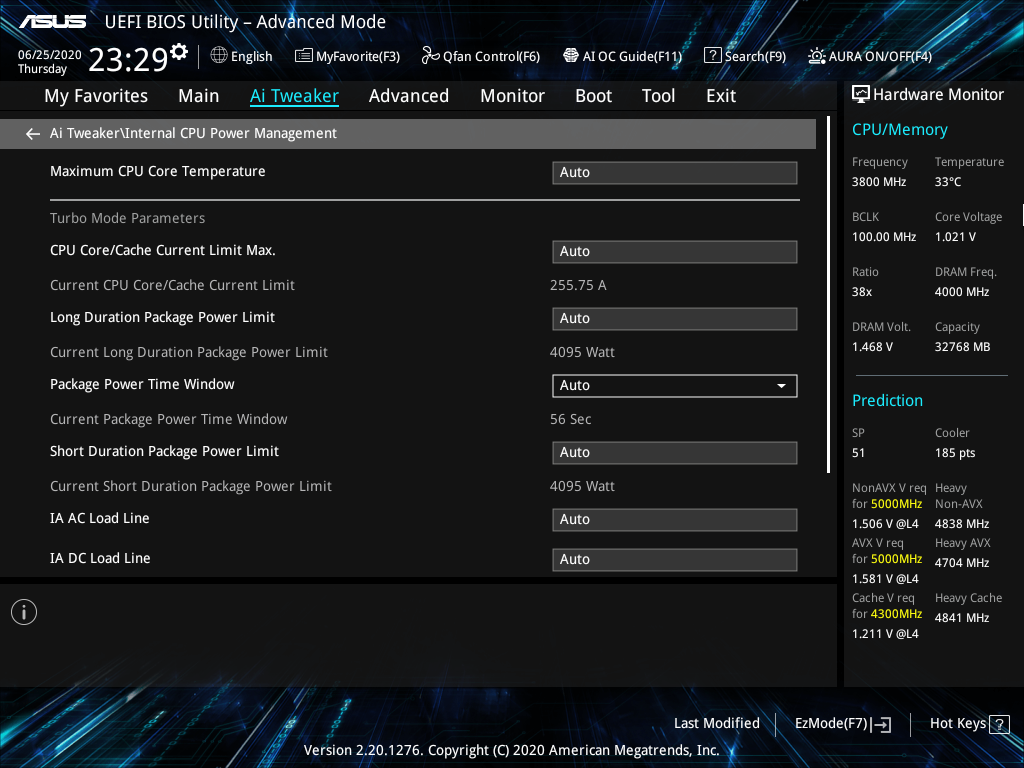The width and height of the screenshot is (1024, 768).
Task: Open MyFavorite(F3) list icon
Action: click(x=304, y=56)
